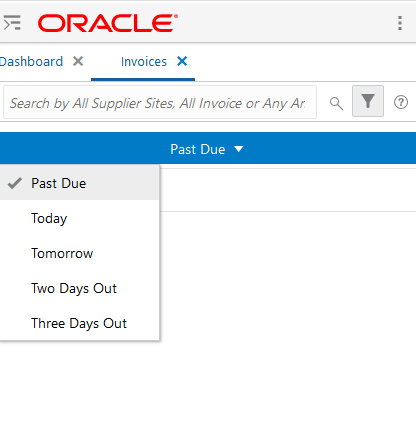Pick the Three Days Out option
Screen dimensions: 416x421
(79, 323)
